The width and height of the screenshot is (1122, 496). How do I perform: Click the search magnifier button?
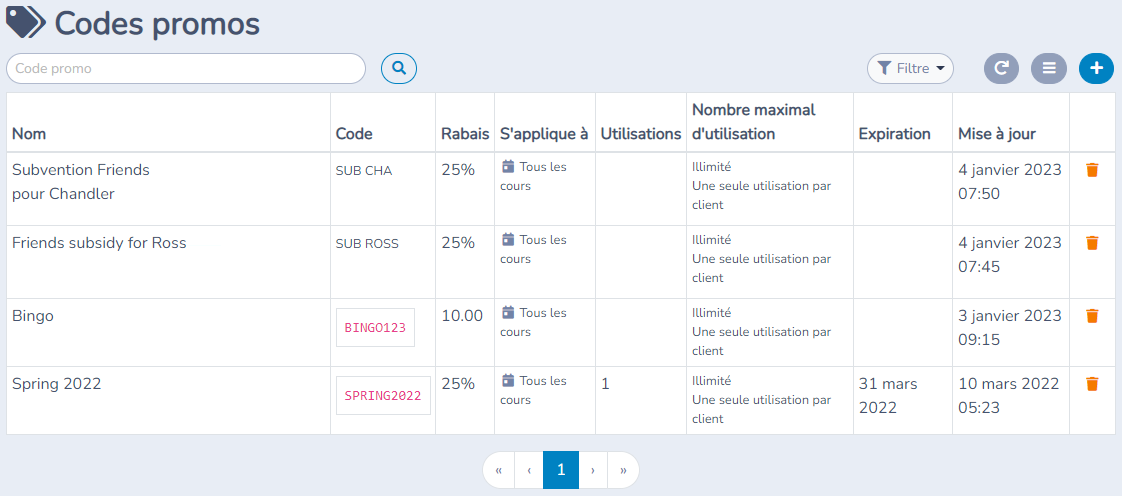399,69
